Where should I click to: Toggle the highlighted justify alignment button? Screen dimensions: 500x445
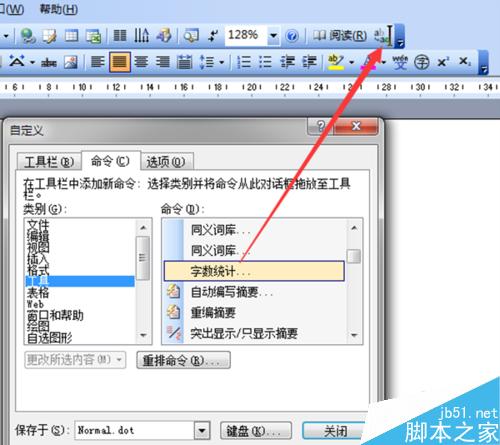coord(120,62)
